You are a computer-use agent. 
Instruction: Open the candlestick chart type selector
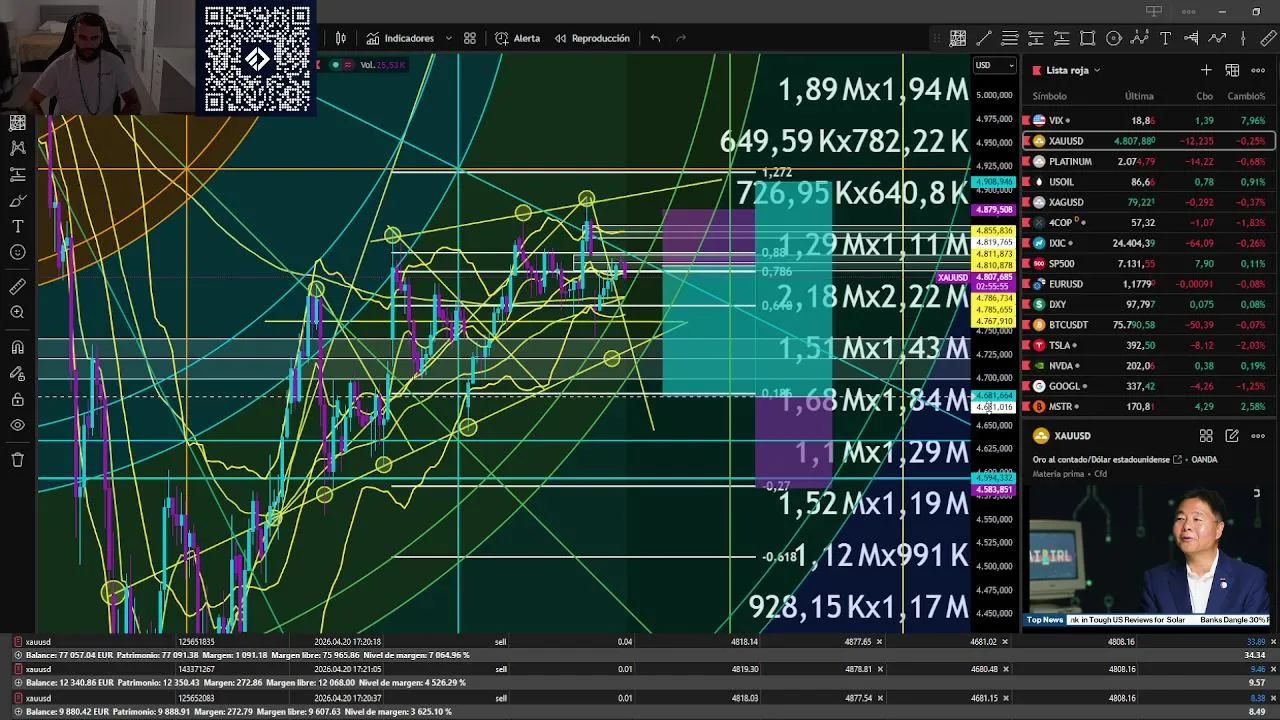tap(341, 38)
